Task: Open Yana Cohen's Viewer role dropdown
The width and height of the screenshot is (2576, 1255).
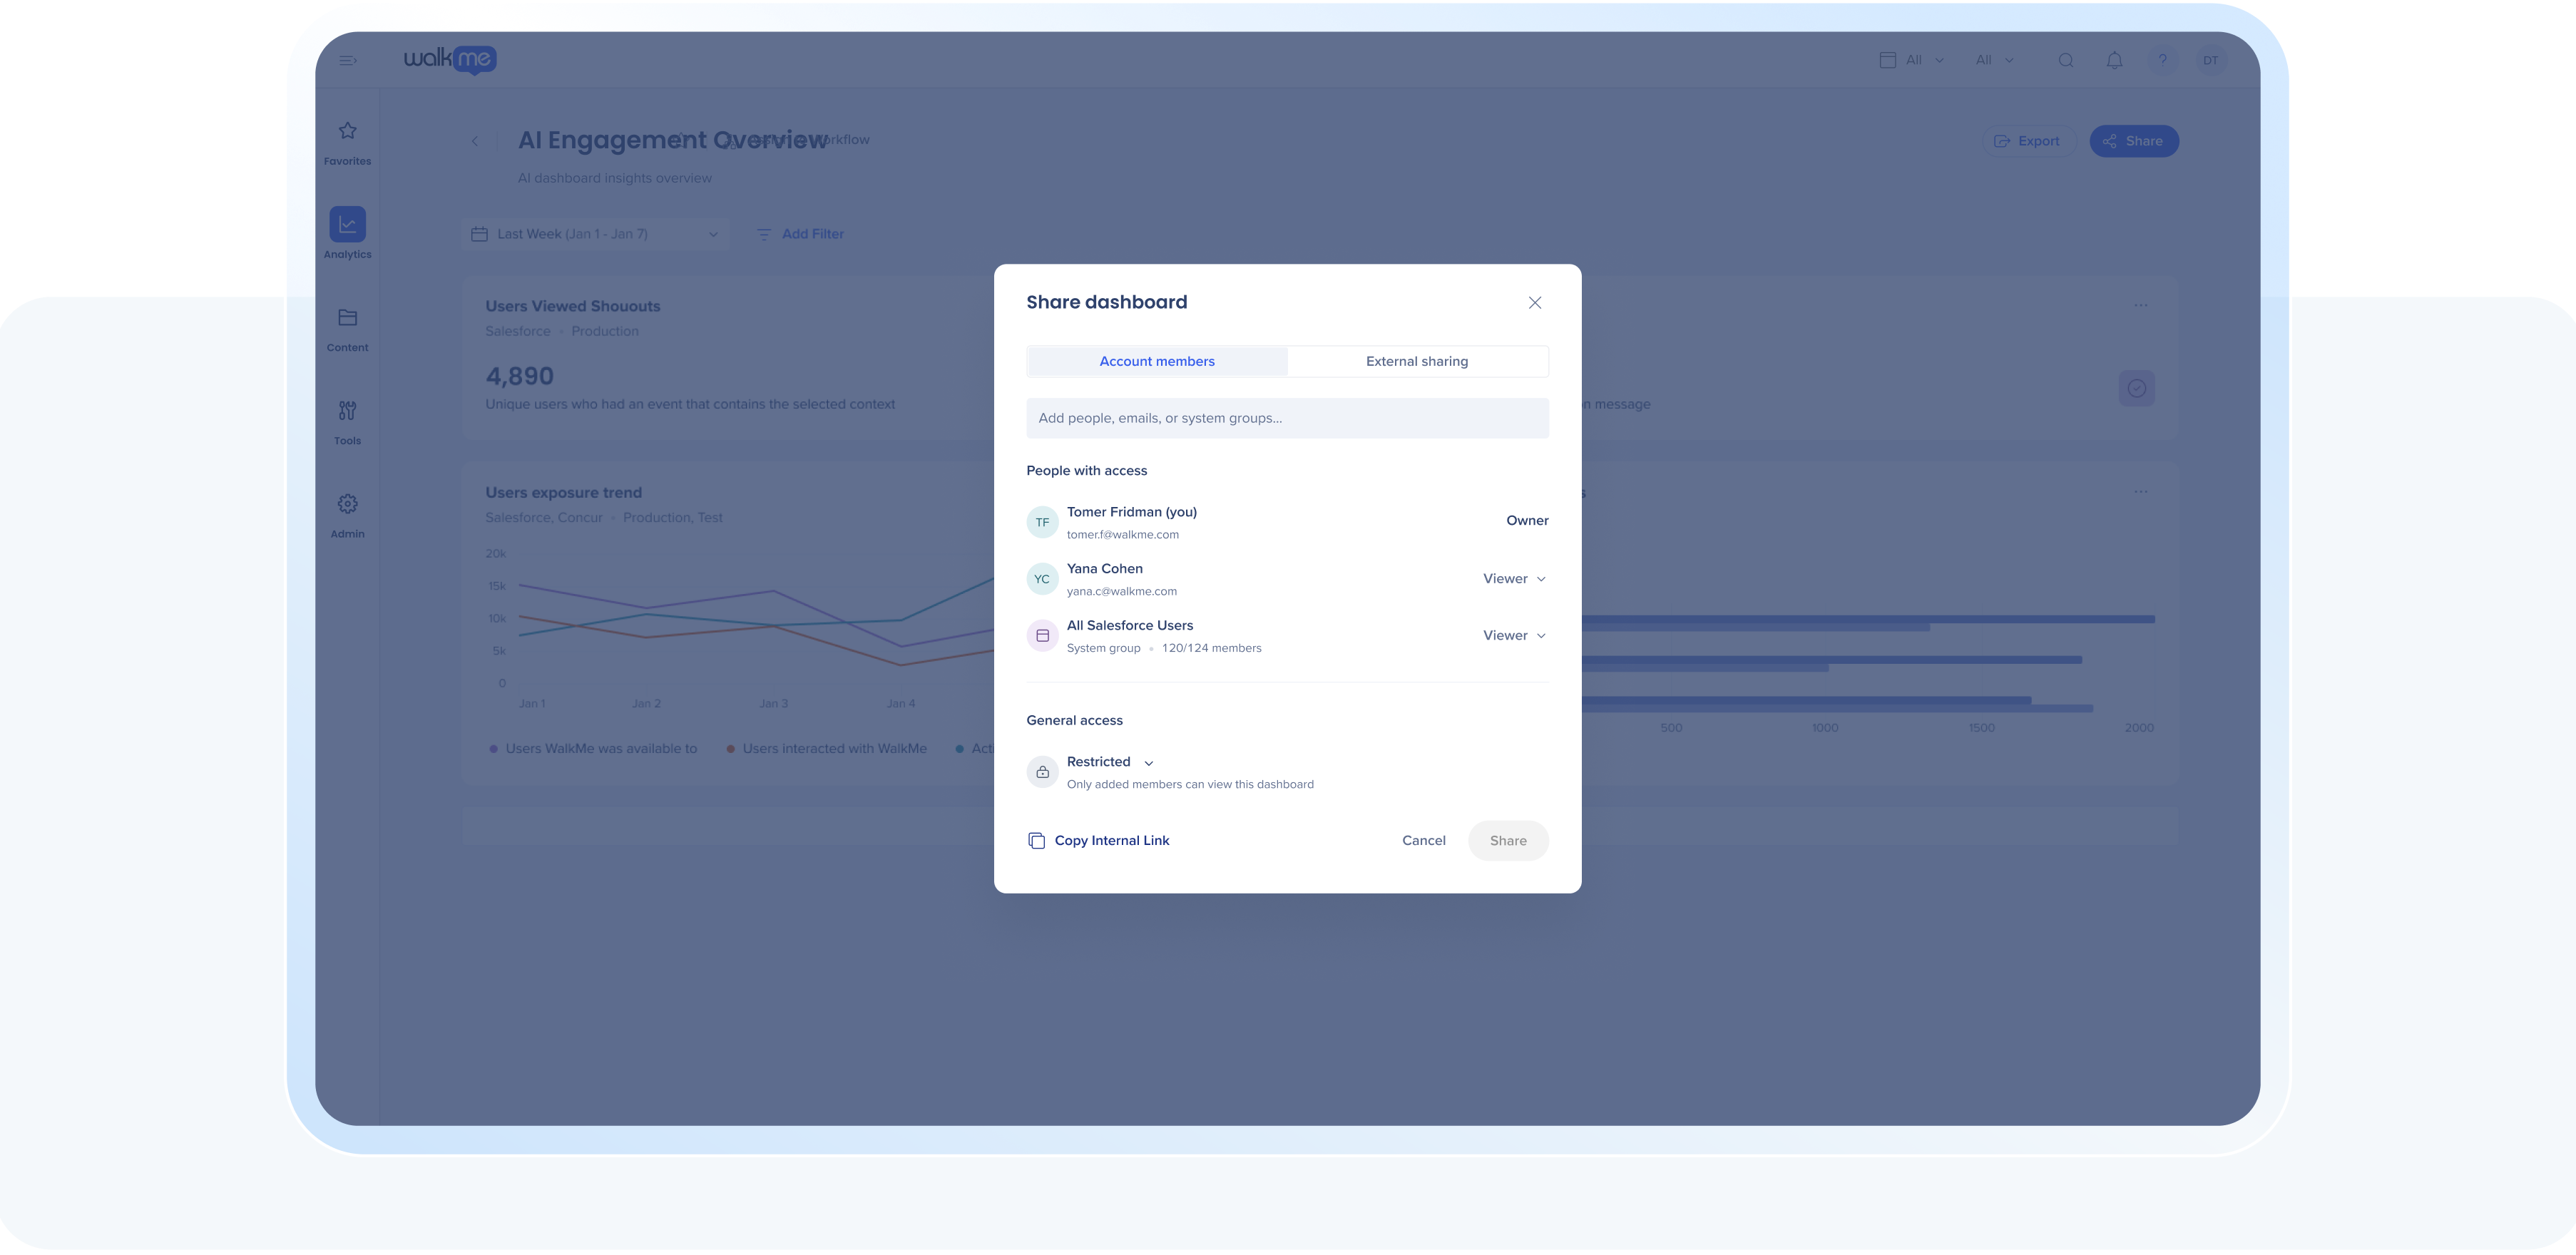Action: [1514, 579]
